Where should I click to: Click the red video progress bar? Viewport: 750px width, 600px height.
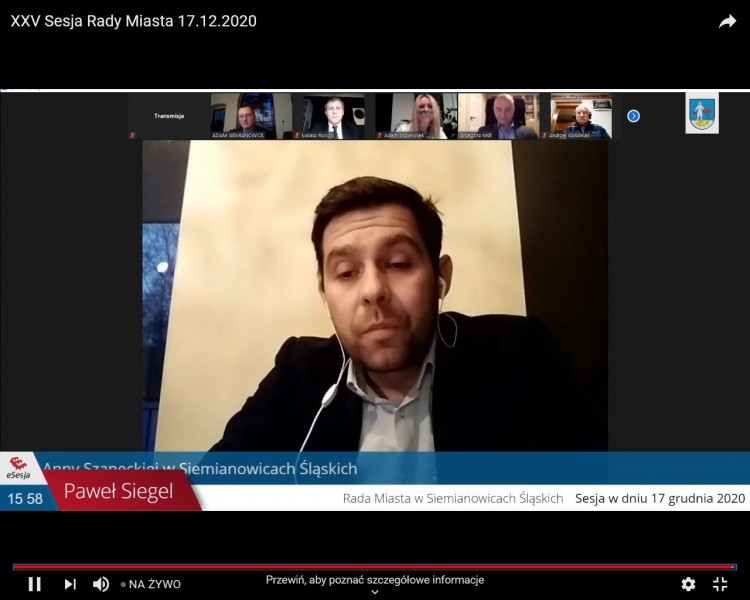pyautogui.click(x=375, y=567)
